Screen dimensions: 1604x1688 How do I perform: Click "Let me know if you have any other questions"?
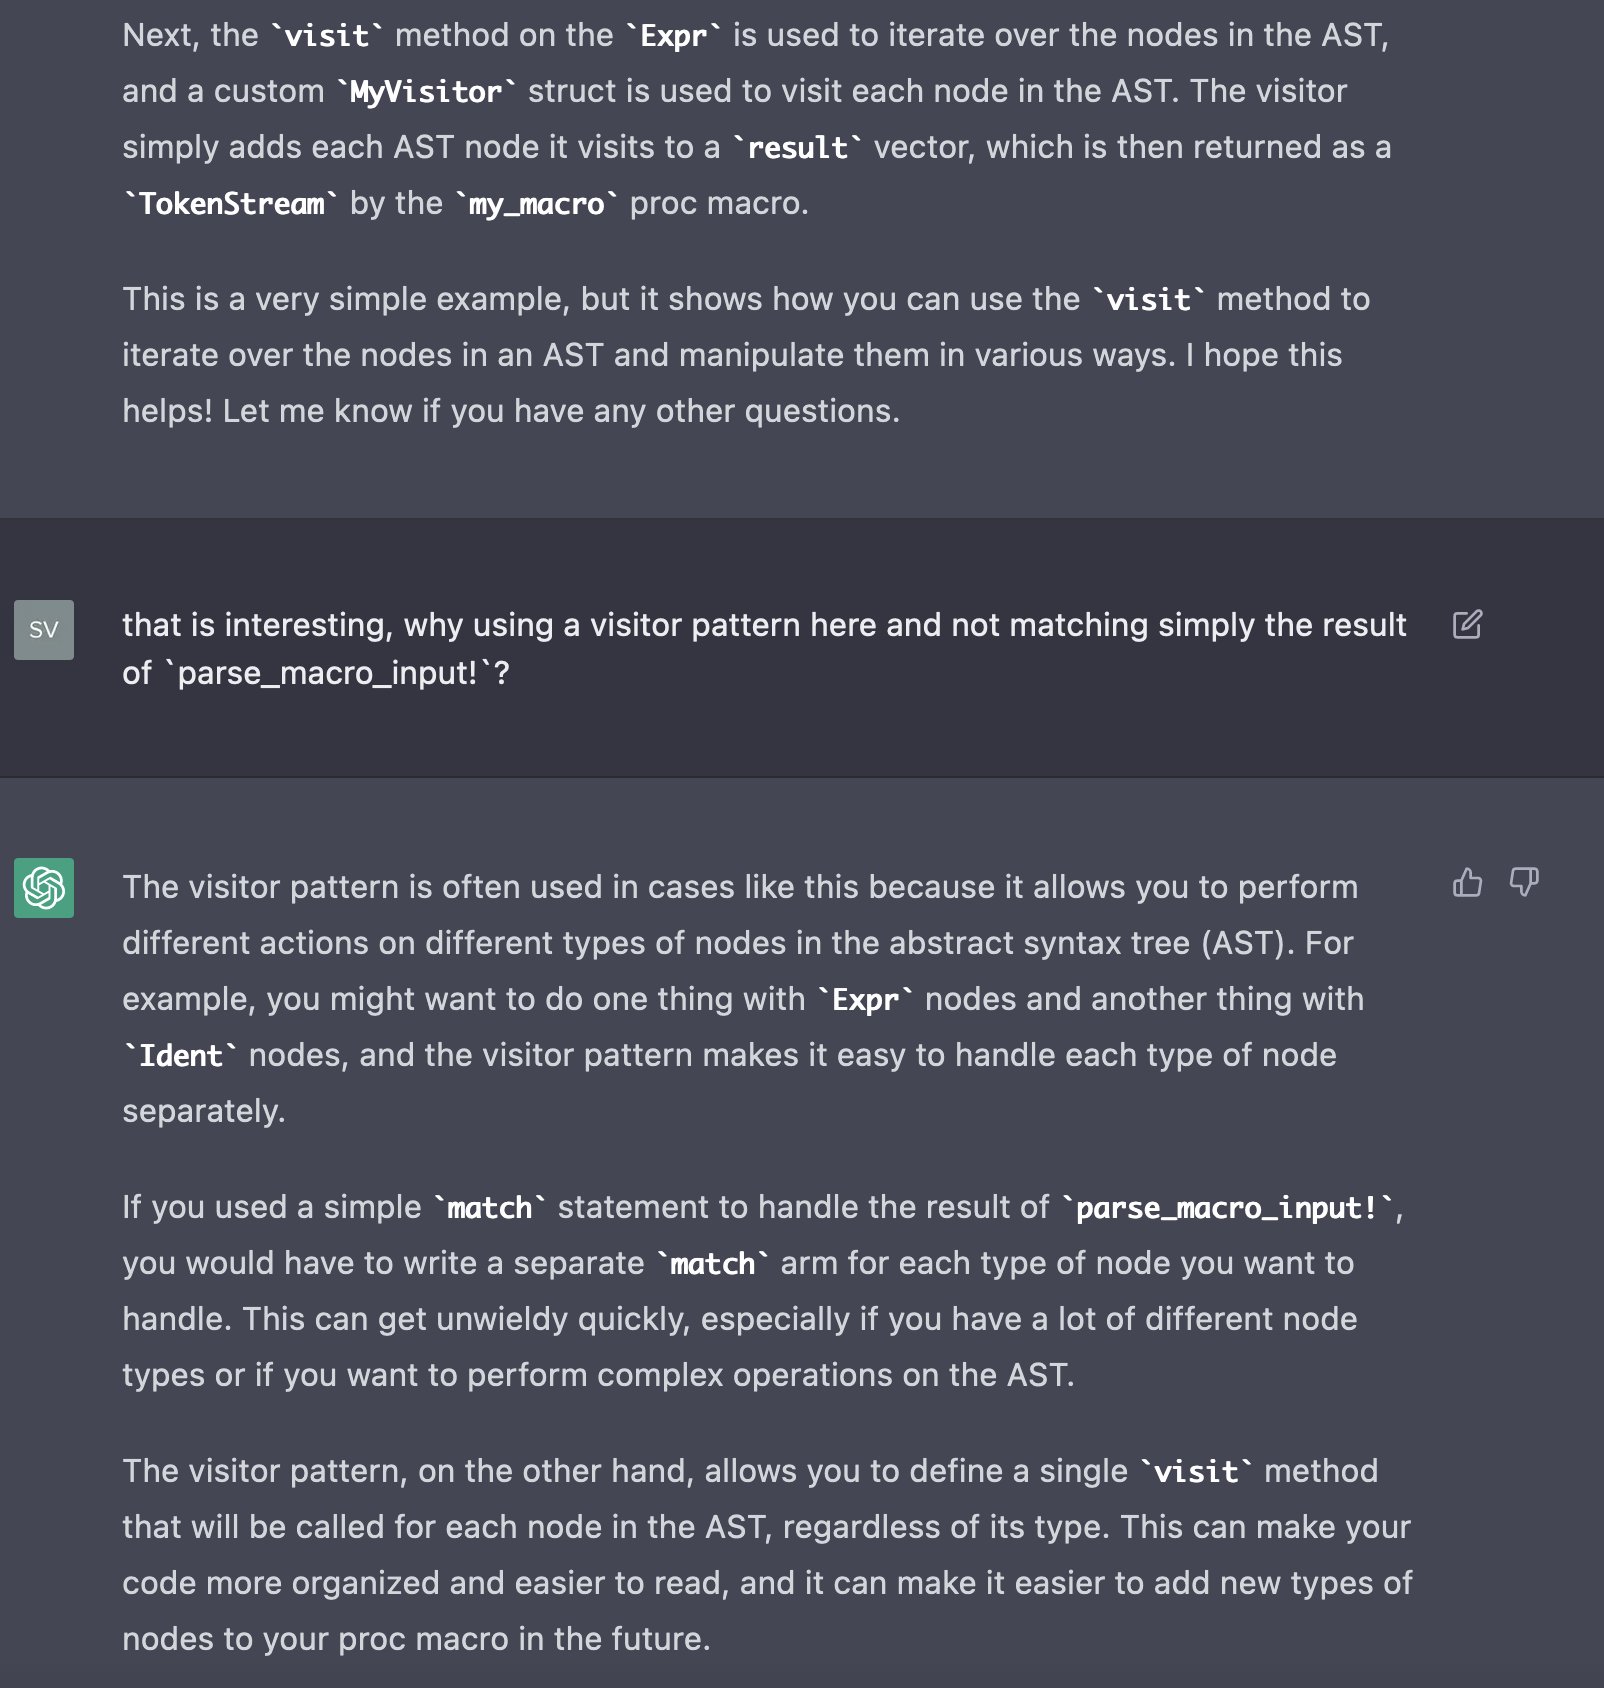(560, 411)
